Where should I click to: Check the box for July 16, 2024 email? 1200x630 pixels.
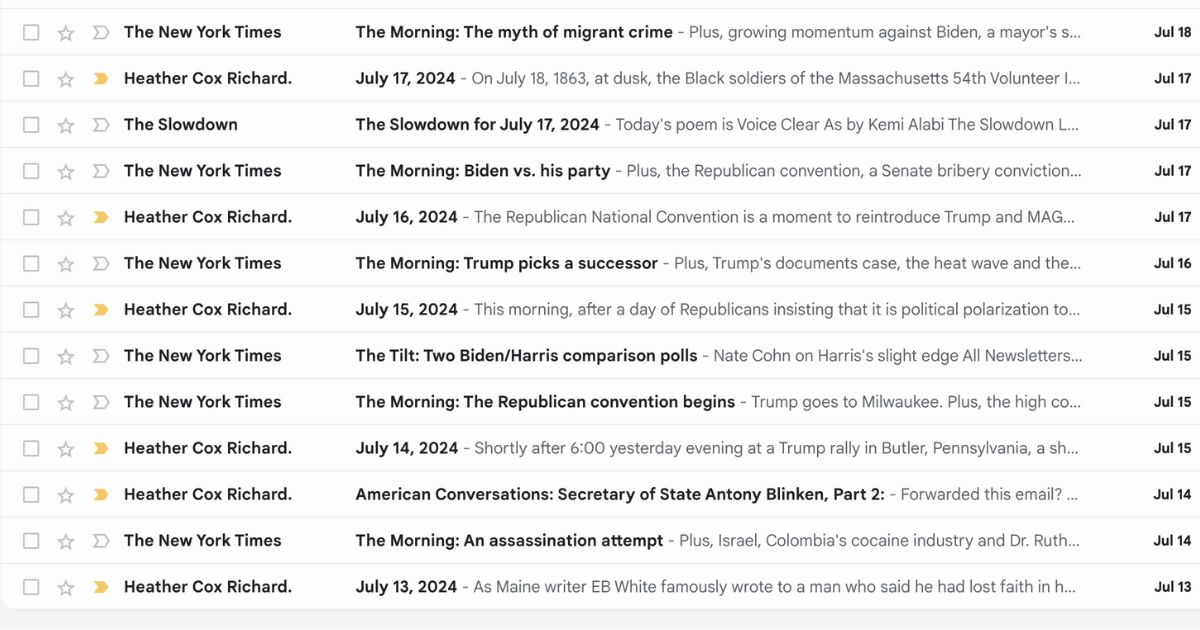[31, 217]
